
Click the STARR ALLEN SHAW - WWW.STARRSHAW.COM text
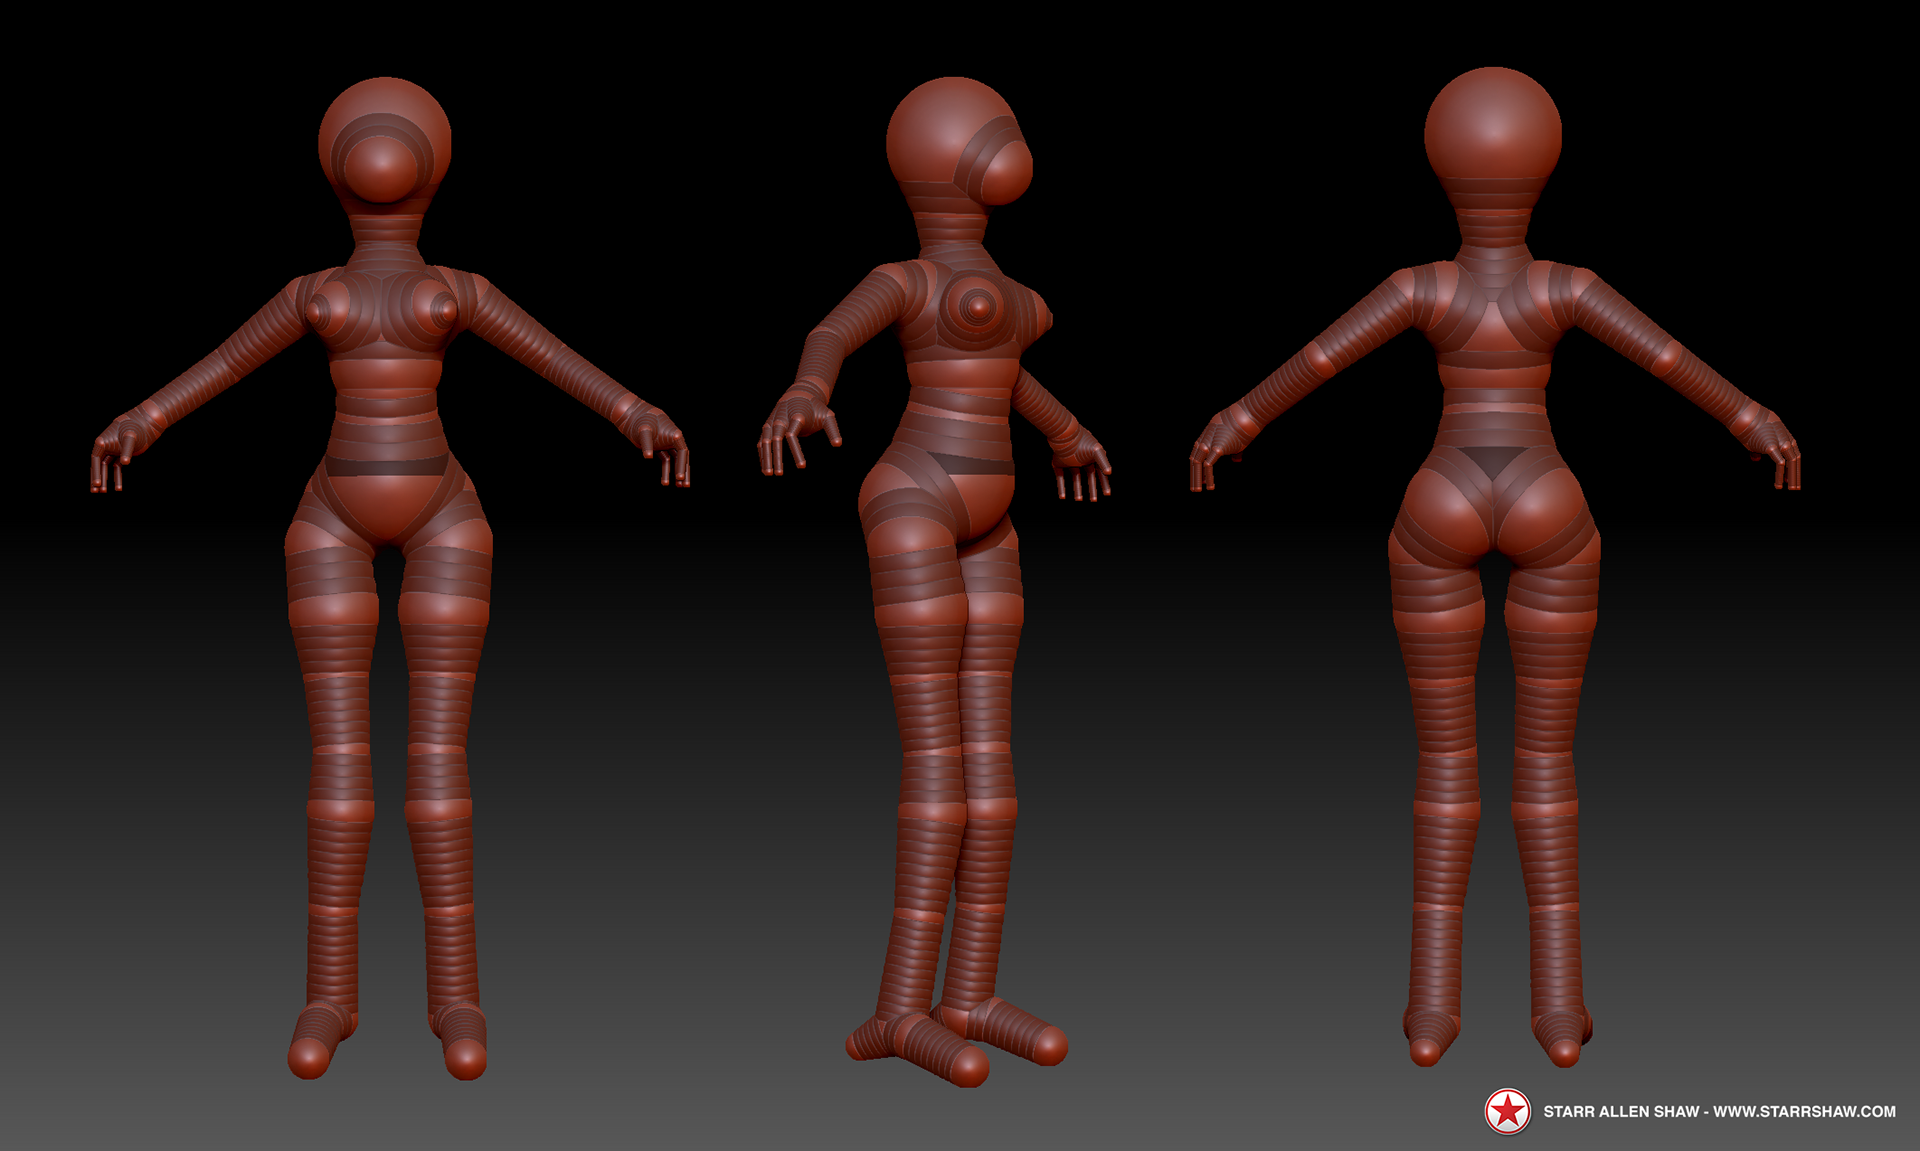tap(1719, 1111)
